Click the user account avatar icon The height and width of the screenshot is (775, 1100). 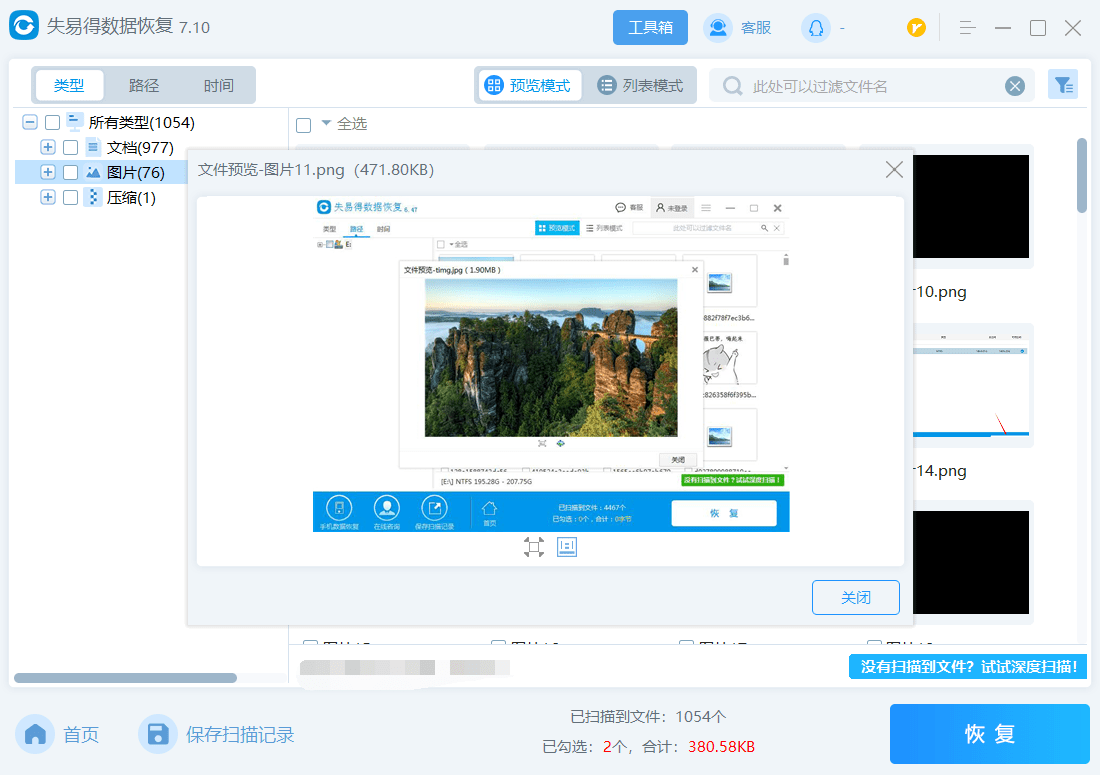tap(815, 28)
